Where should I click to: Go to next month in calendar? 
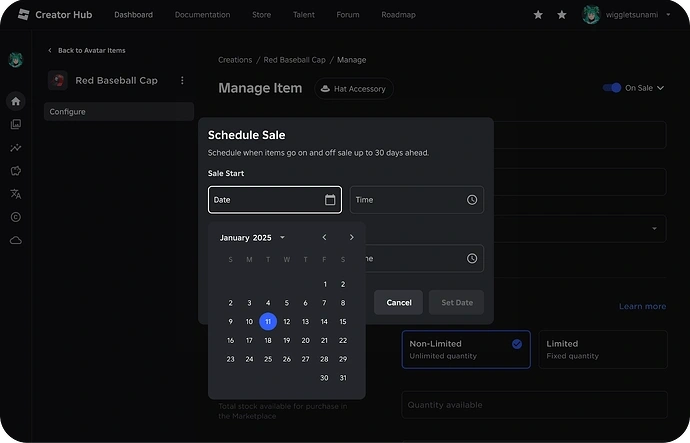pos(352,238)
